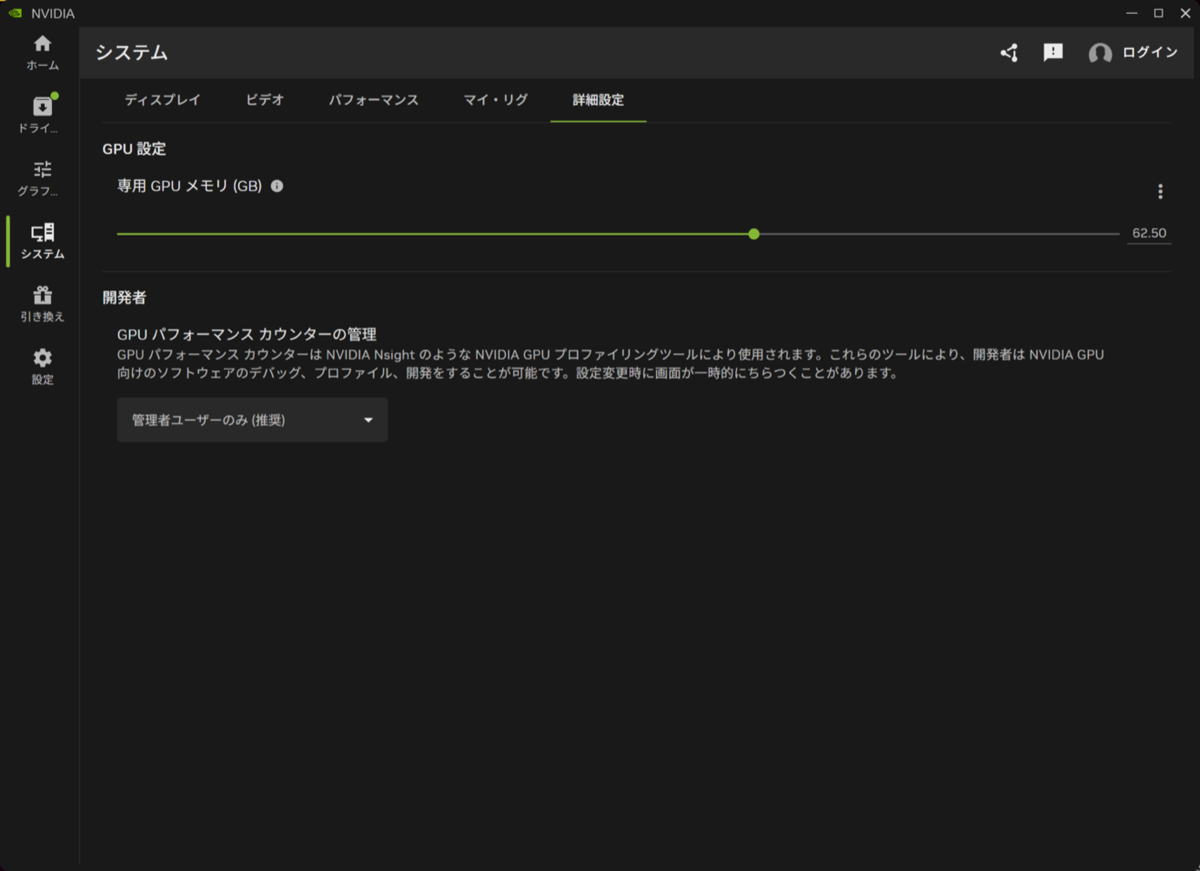
Task: Open the 引き換え (Redeem) gift icon
Action: 42,305
